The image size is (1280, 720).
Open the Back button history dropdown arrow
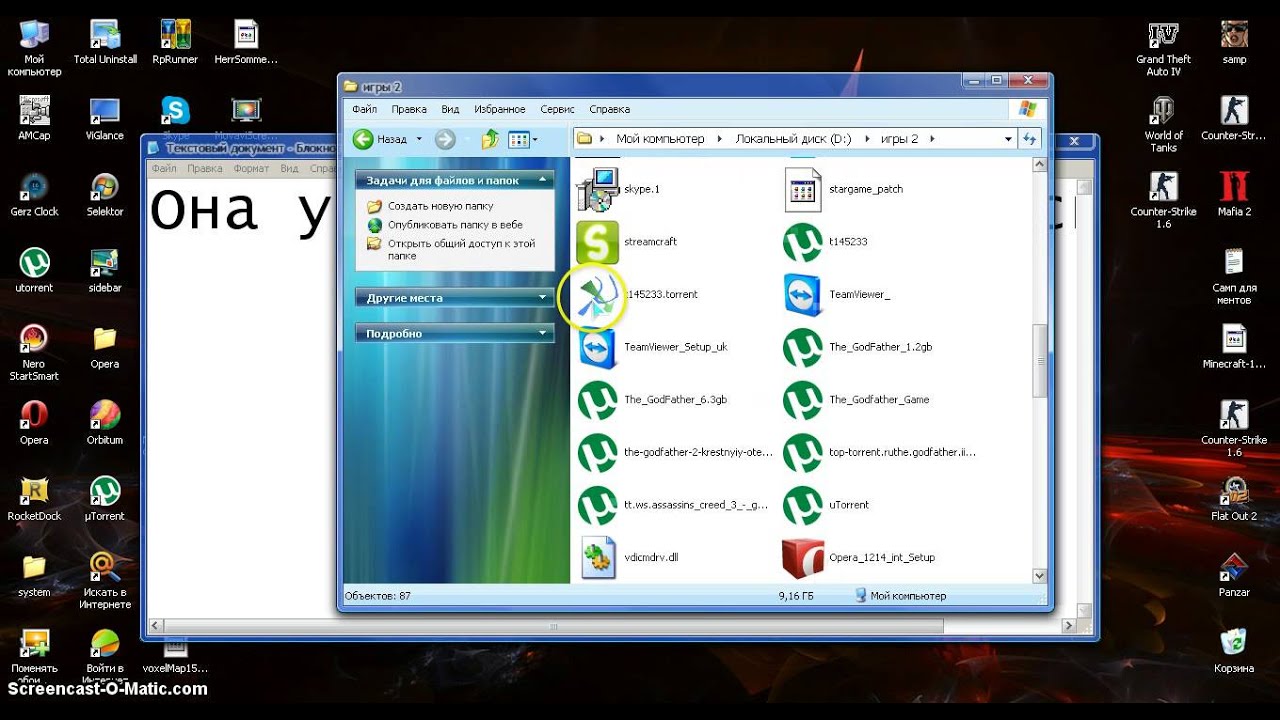pyautogui.click(x=419, y=139)
